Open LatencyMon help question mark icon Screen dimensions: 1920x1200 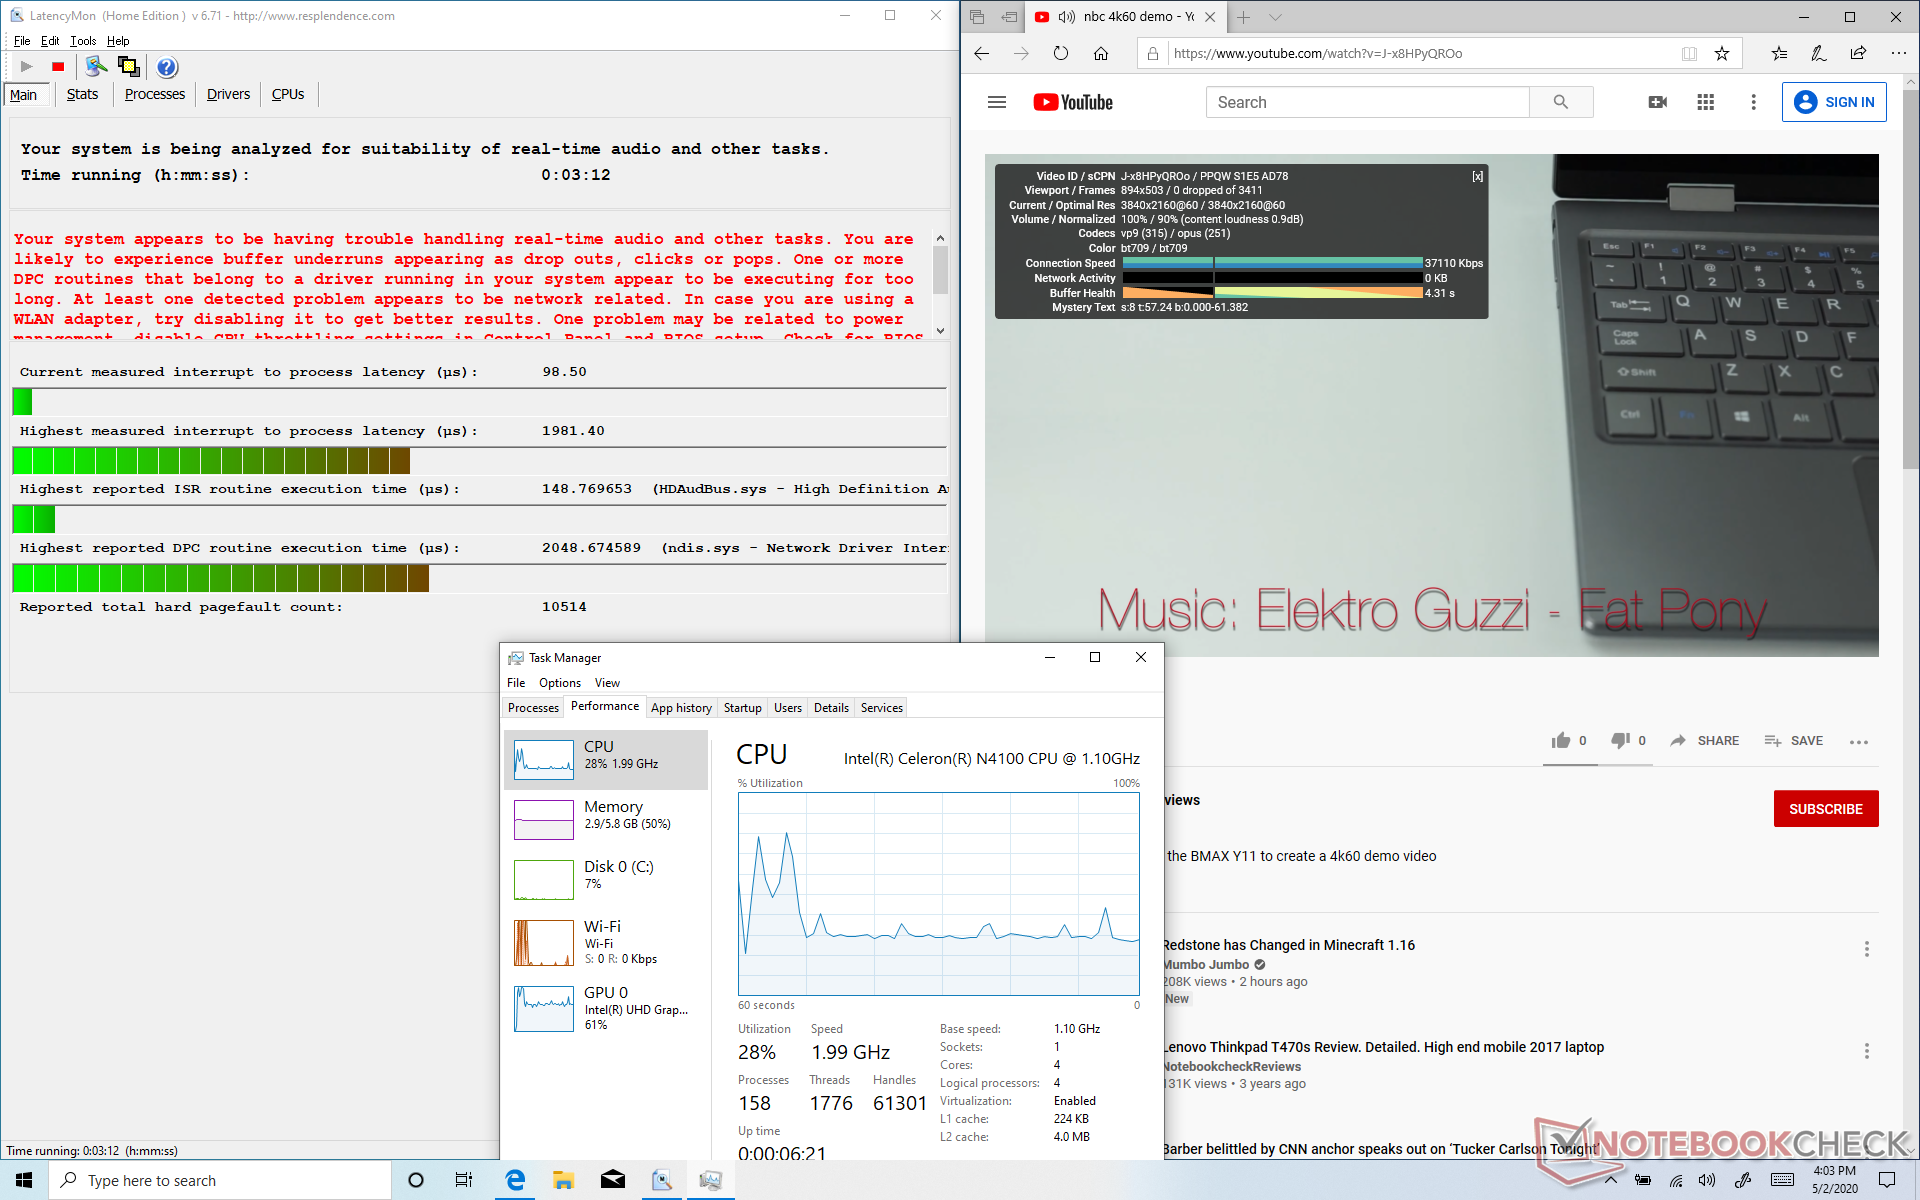tap(167, 67)
